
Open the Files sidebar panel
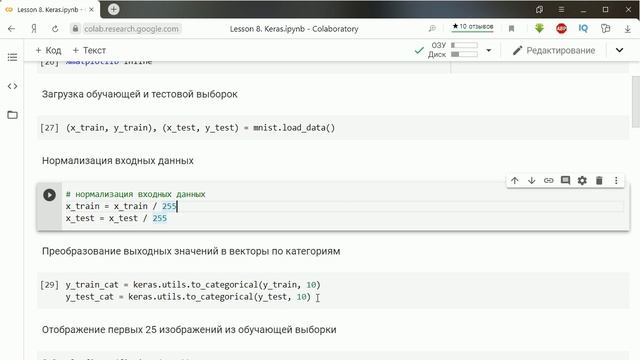(x=12, y=115)
